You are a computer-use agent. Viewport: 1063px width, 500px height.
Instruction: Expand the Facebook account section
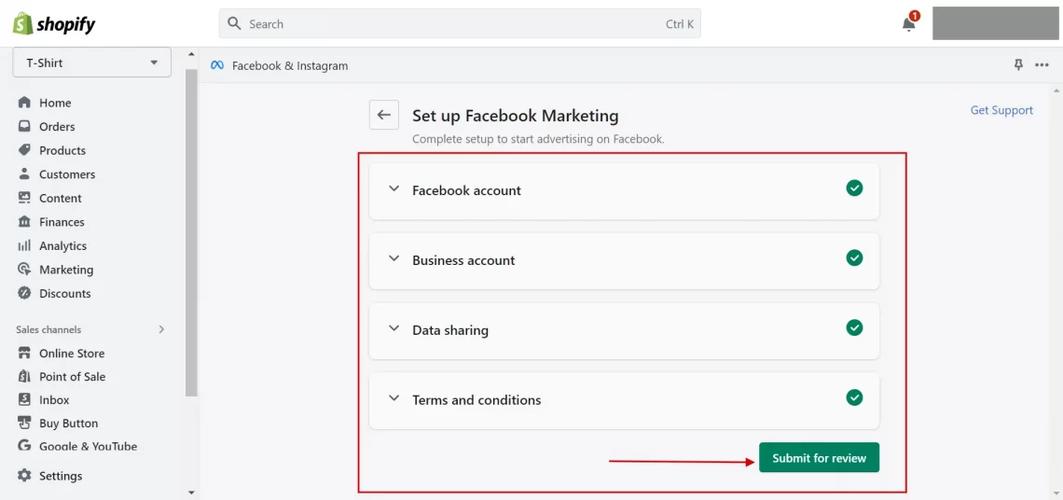pos(394,189)
